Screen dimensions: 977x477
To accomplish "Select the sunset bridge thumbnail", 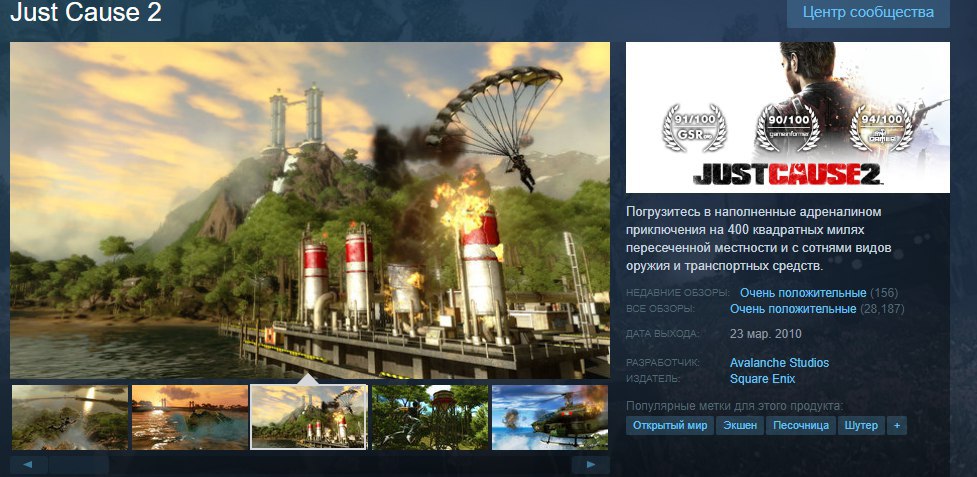I will (190, 417).
